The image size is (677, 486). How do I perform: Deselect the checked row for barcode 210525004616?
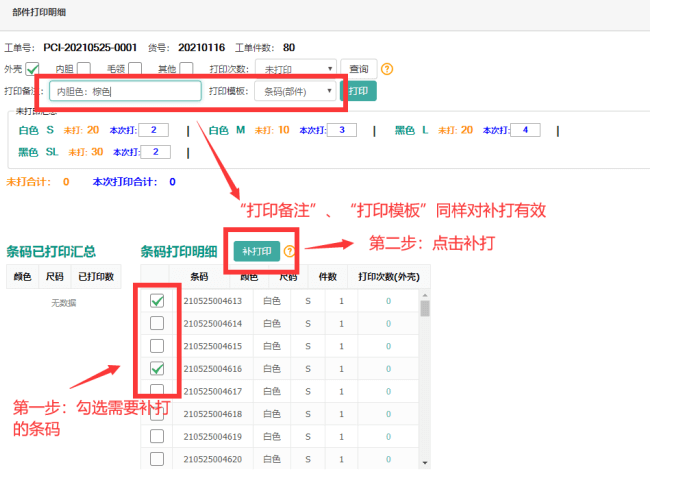pyautogui.click(x=157, y=369)
